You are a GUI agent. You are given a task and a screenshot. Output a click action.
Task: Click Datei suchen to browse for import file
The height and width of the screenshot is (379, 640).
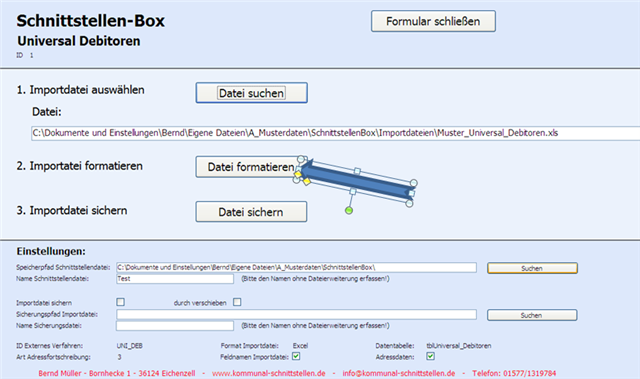point(251,93)
